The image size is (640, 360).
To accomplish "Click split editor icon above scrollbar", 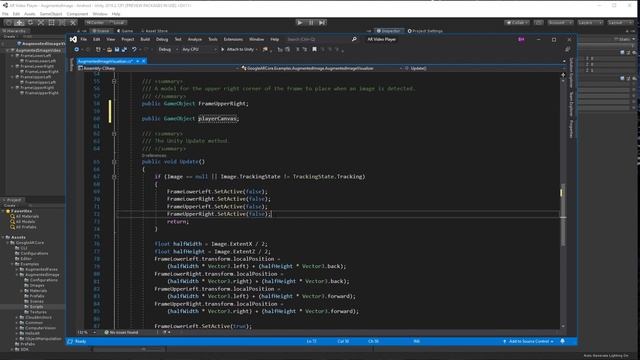I will [563, 75].
